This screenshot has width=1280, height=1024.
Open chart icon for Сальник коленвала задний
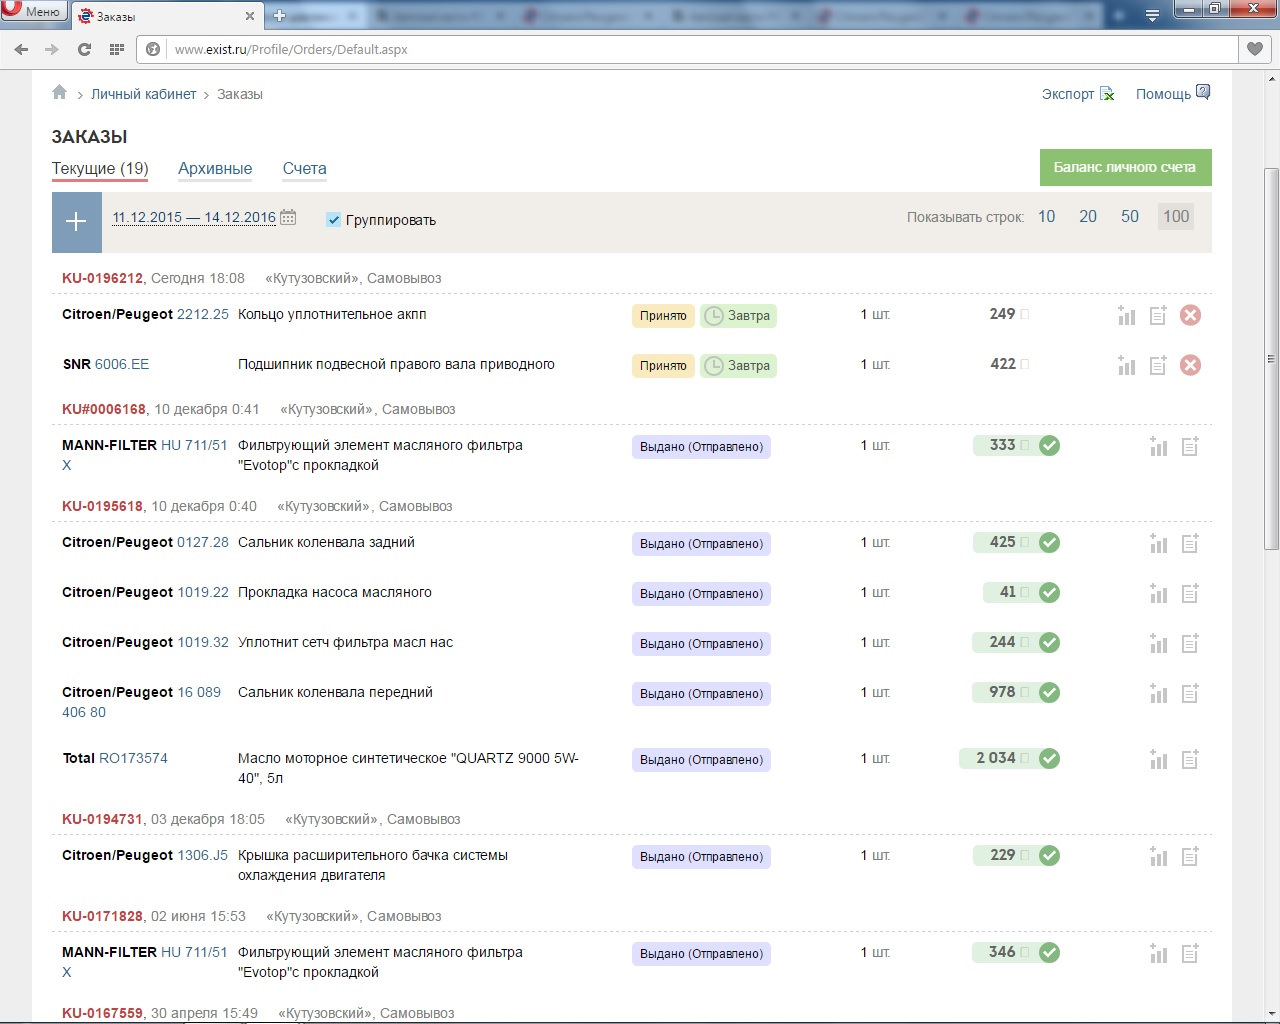click(x=1159, y=543)
